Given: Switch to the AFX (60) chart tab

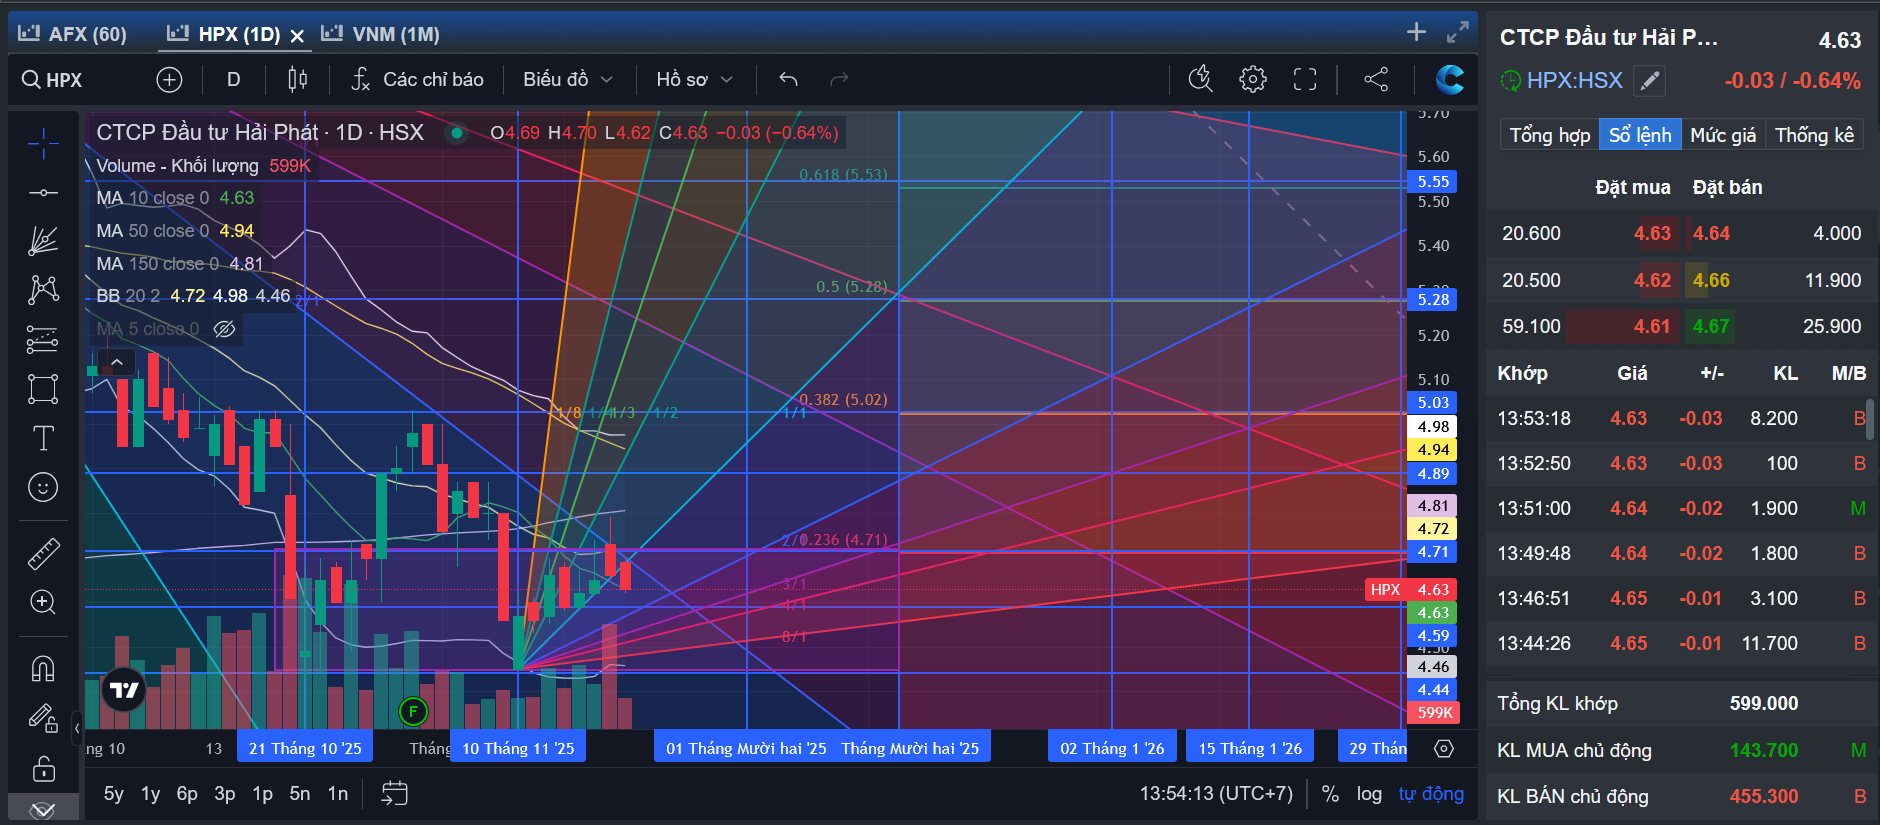Looking at the screenshot, I should pyautogui.click(x=73, y=34).
